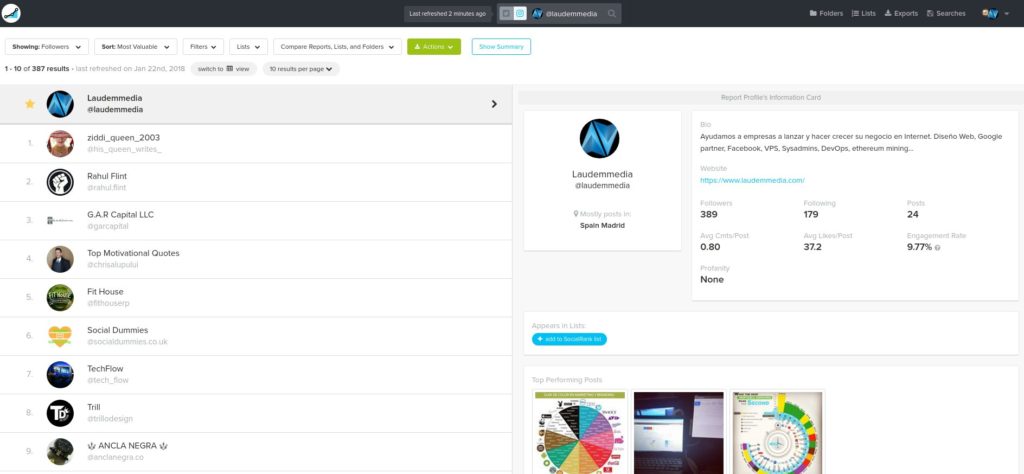
Task: Click the arrow chevron on Laudemmedia row
Action: coord(494,104)
